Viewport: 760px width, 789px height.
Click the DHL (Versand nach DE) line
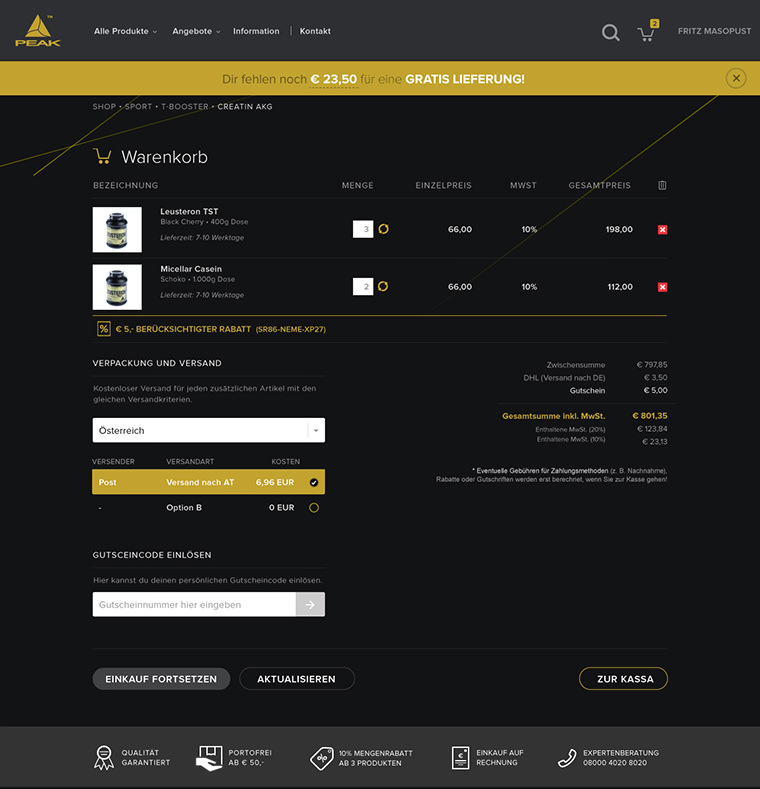pyautogui.click(x=595, y=377)
